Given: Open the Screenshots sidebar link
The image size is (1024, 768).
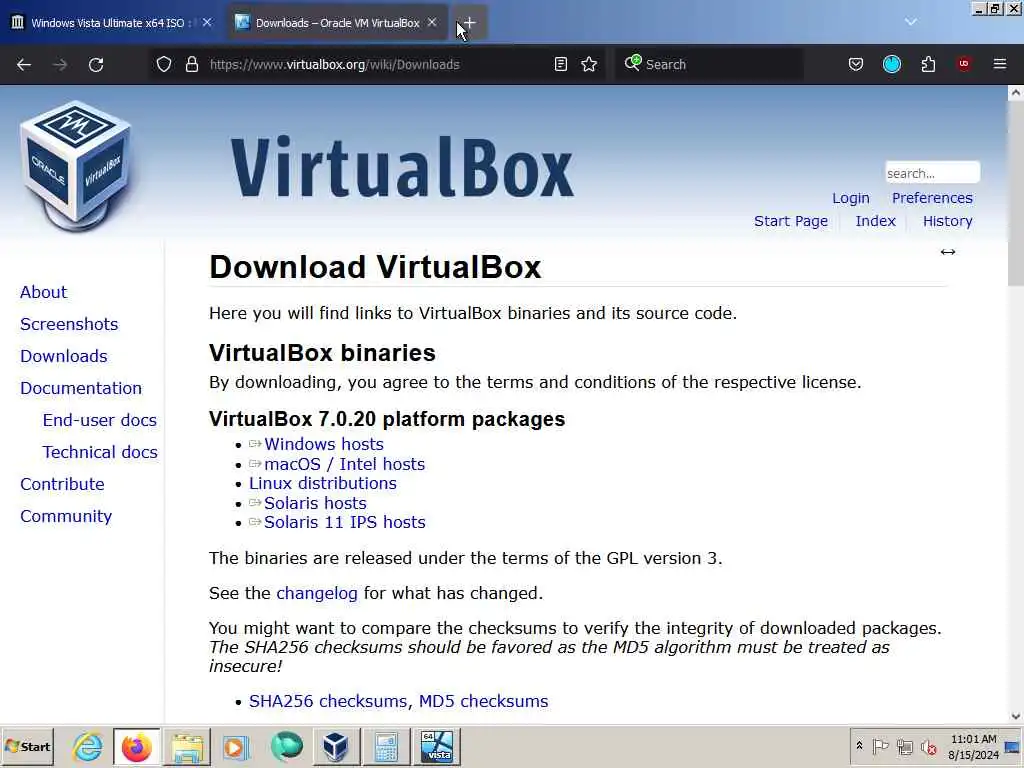Looking at the screenshot, I should 69,324.
